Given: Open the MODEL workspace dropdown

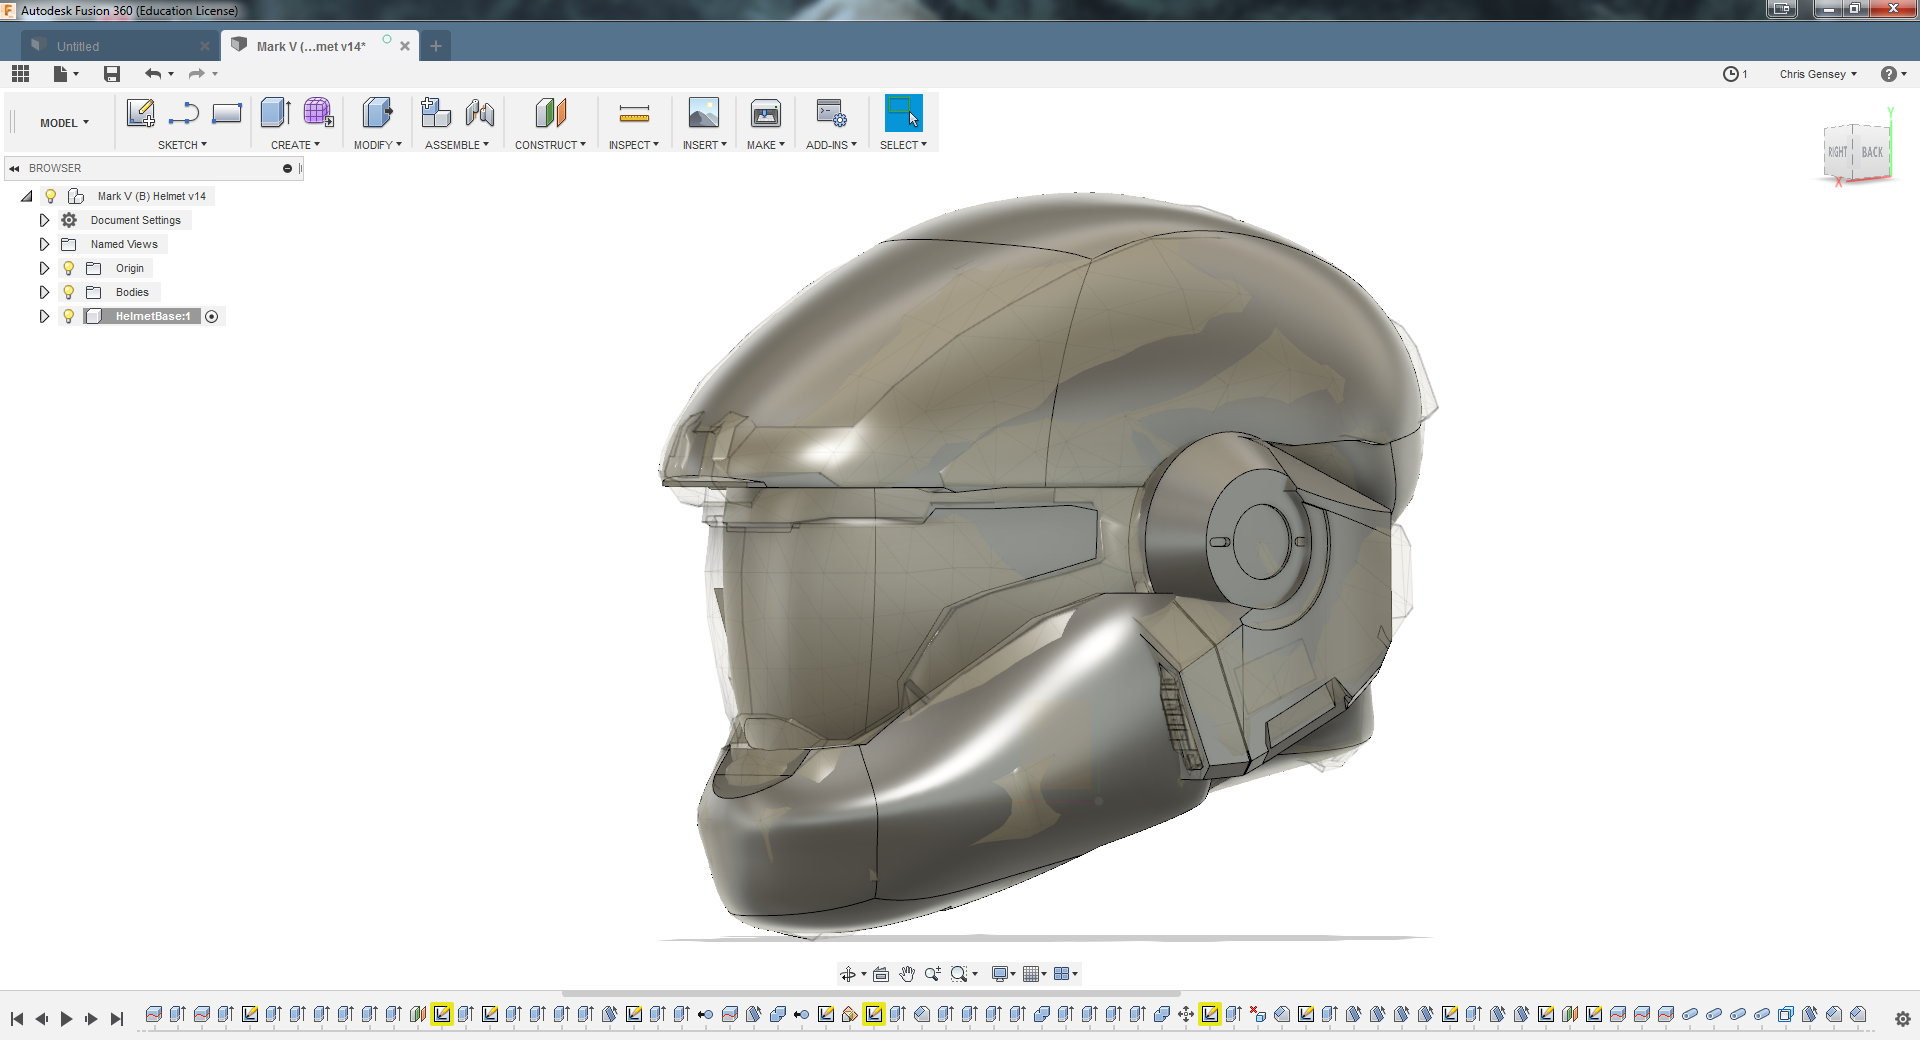Looking at the screenshot, I should point(64,123).
